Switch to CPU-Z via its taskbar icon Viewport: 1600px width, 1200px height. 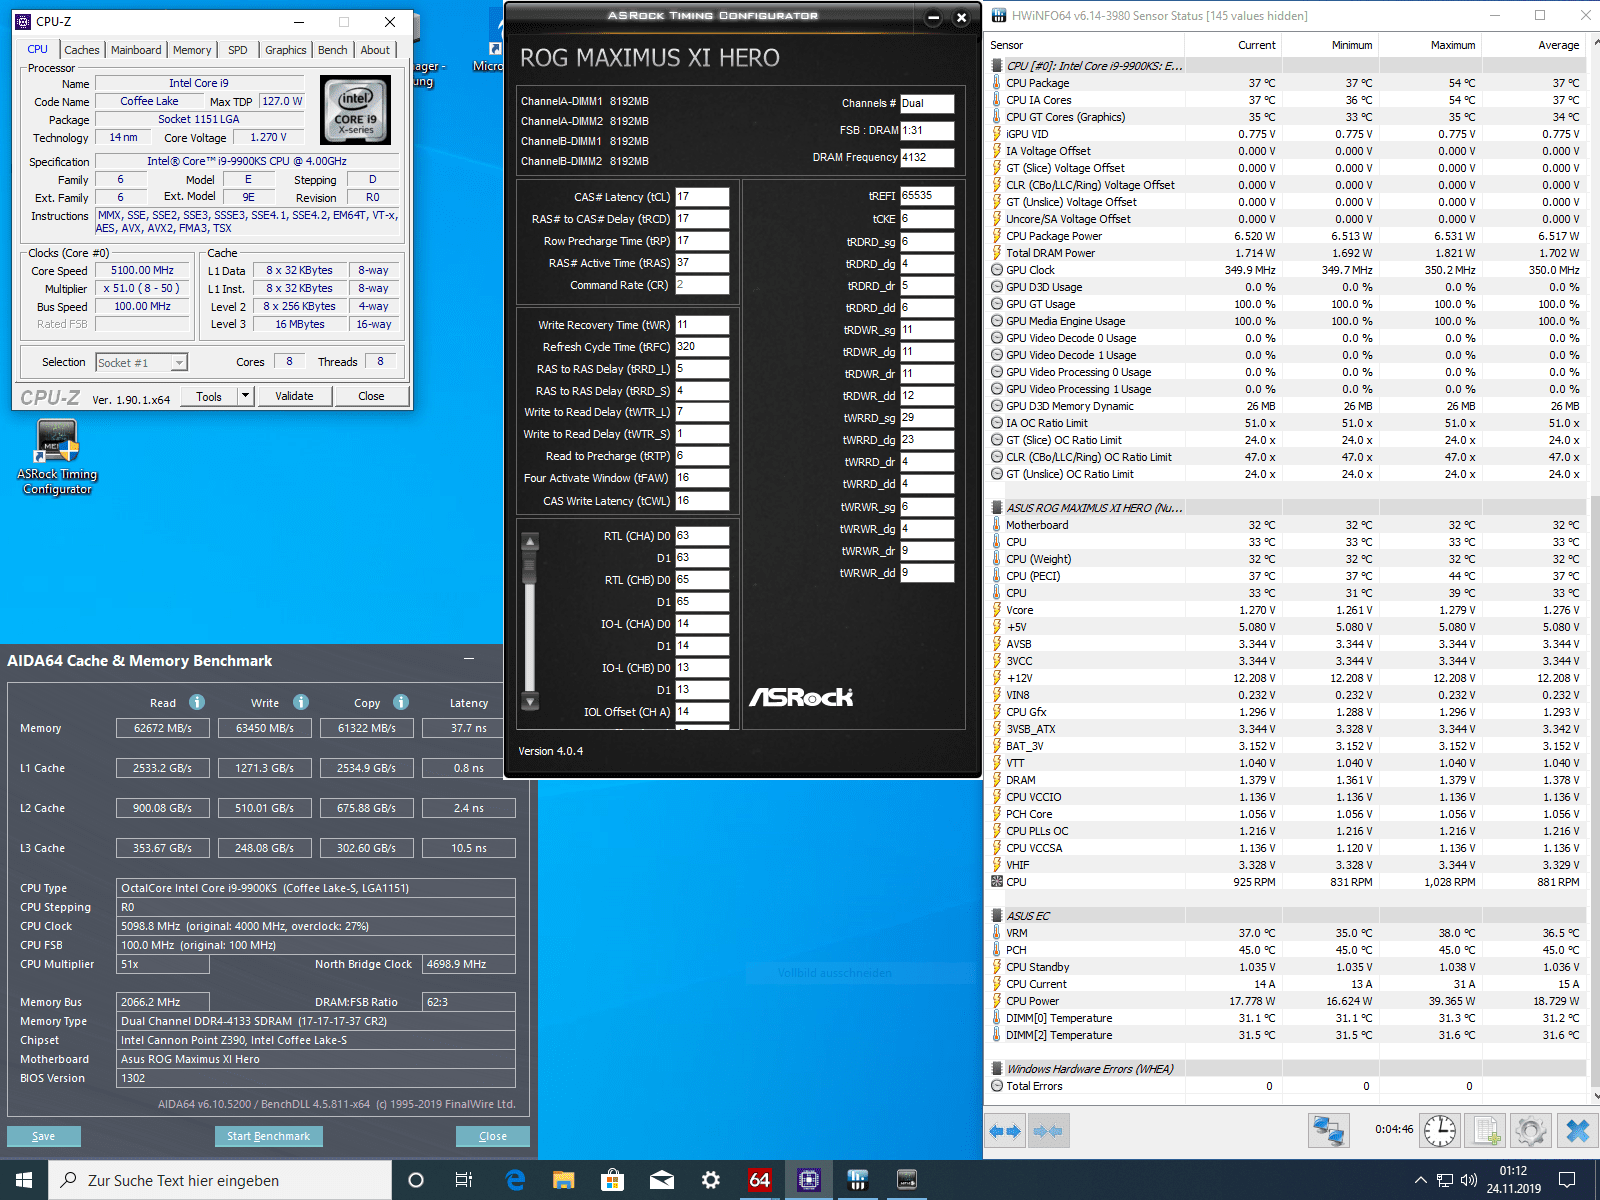[x=809, y=1180]
